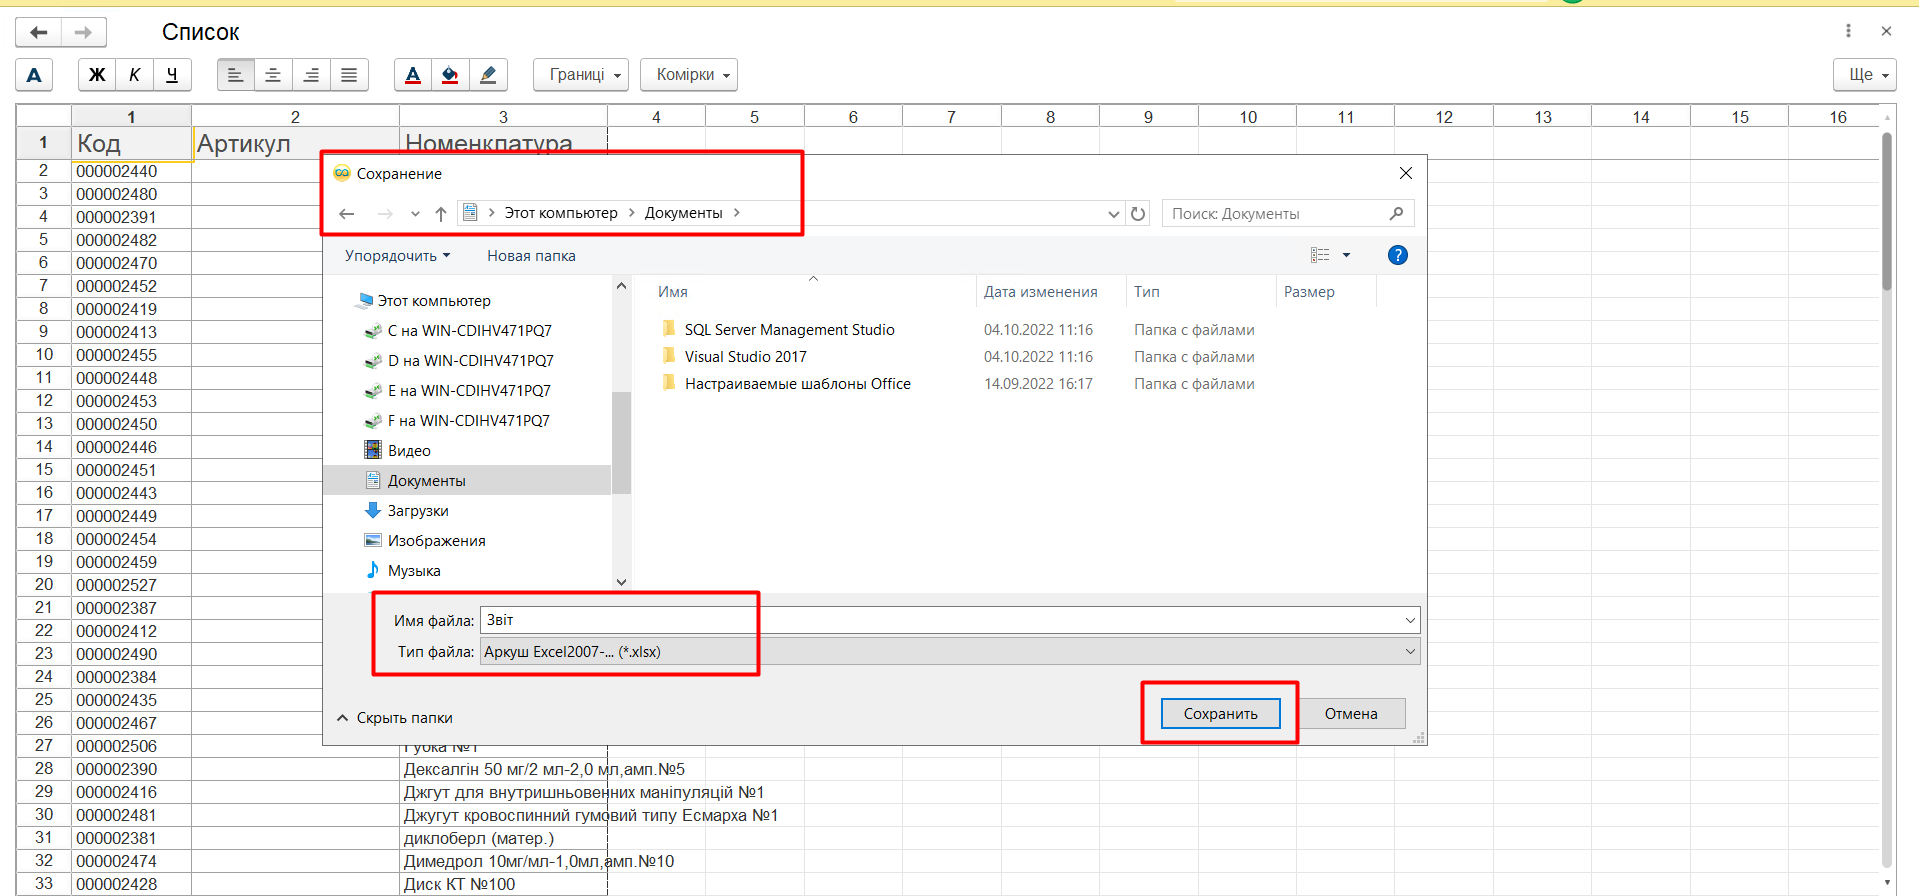This screenshot has height=896, width=1919.
Task: Click the background fill color icon
Action: pos(450,75)
